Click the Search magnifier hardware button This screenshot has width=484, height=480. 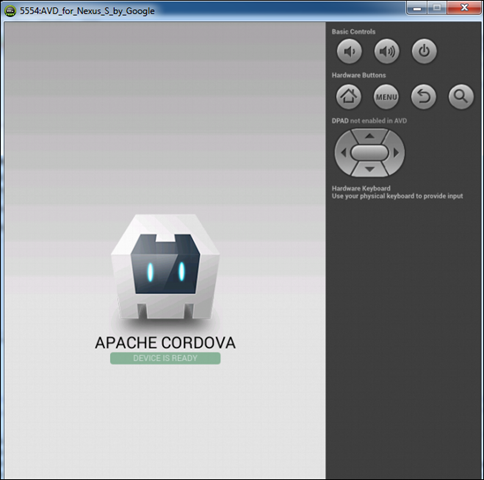[461, 97]
